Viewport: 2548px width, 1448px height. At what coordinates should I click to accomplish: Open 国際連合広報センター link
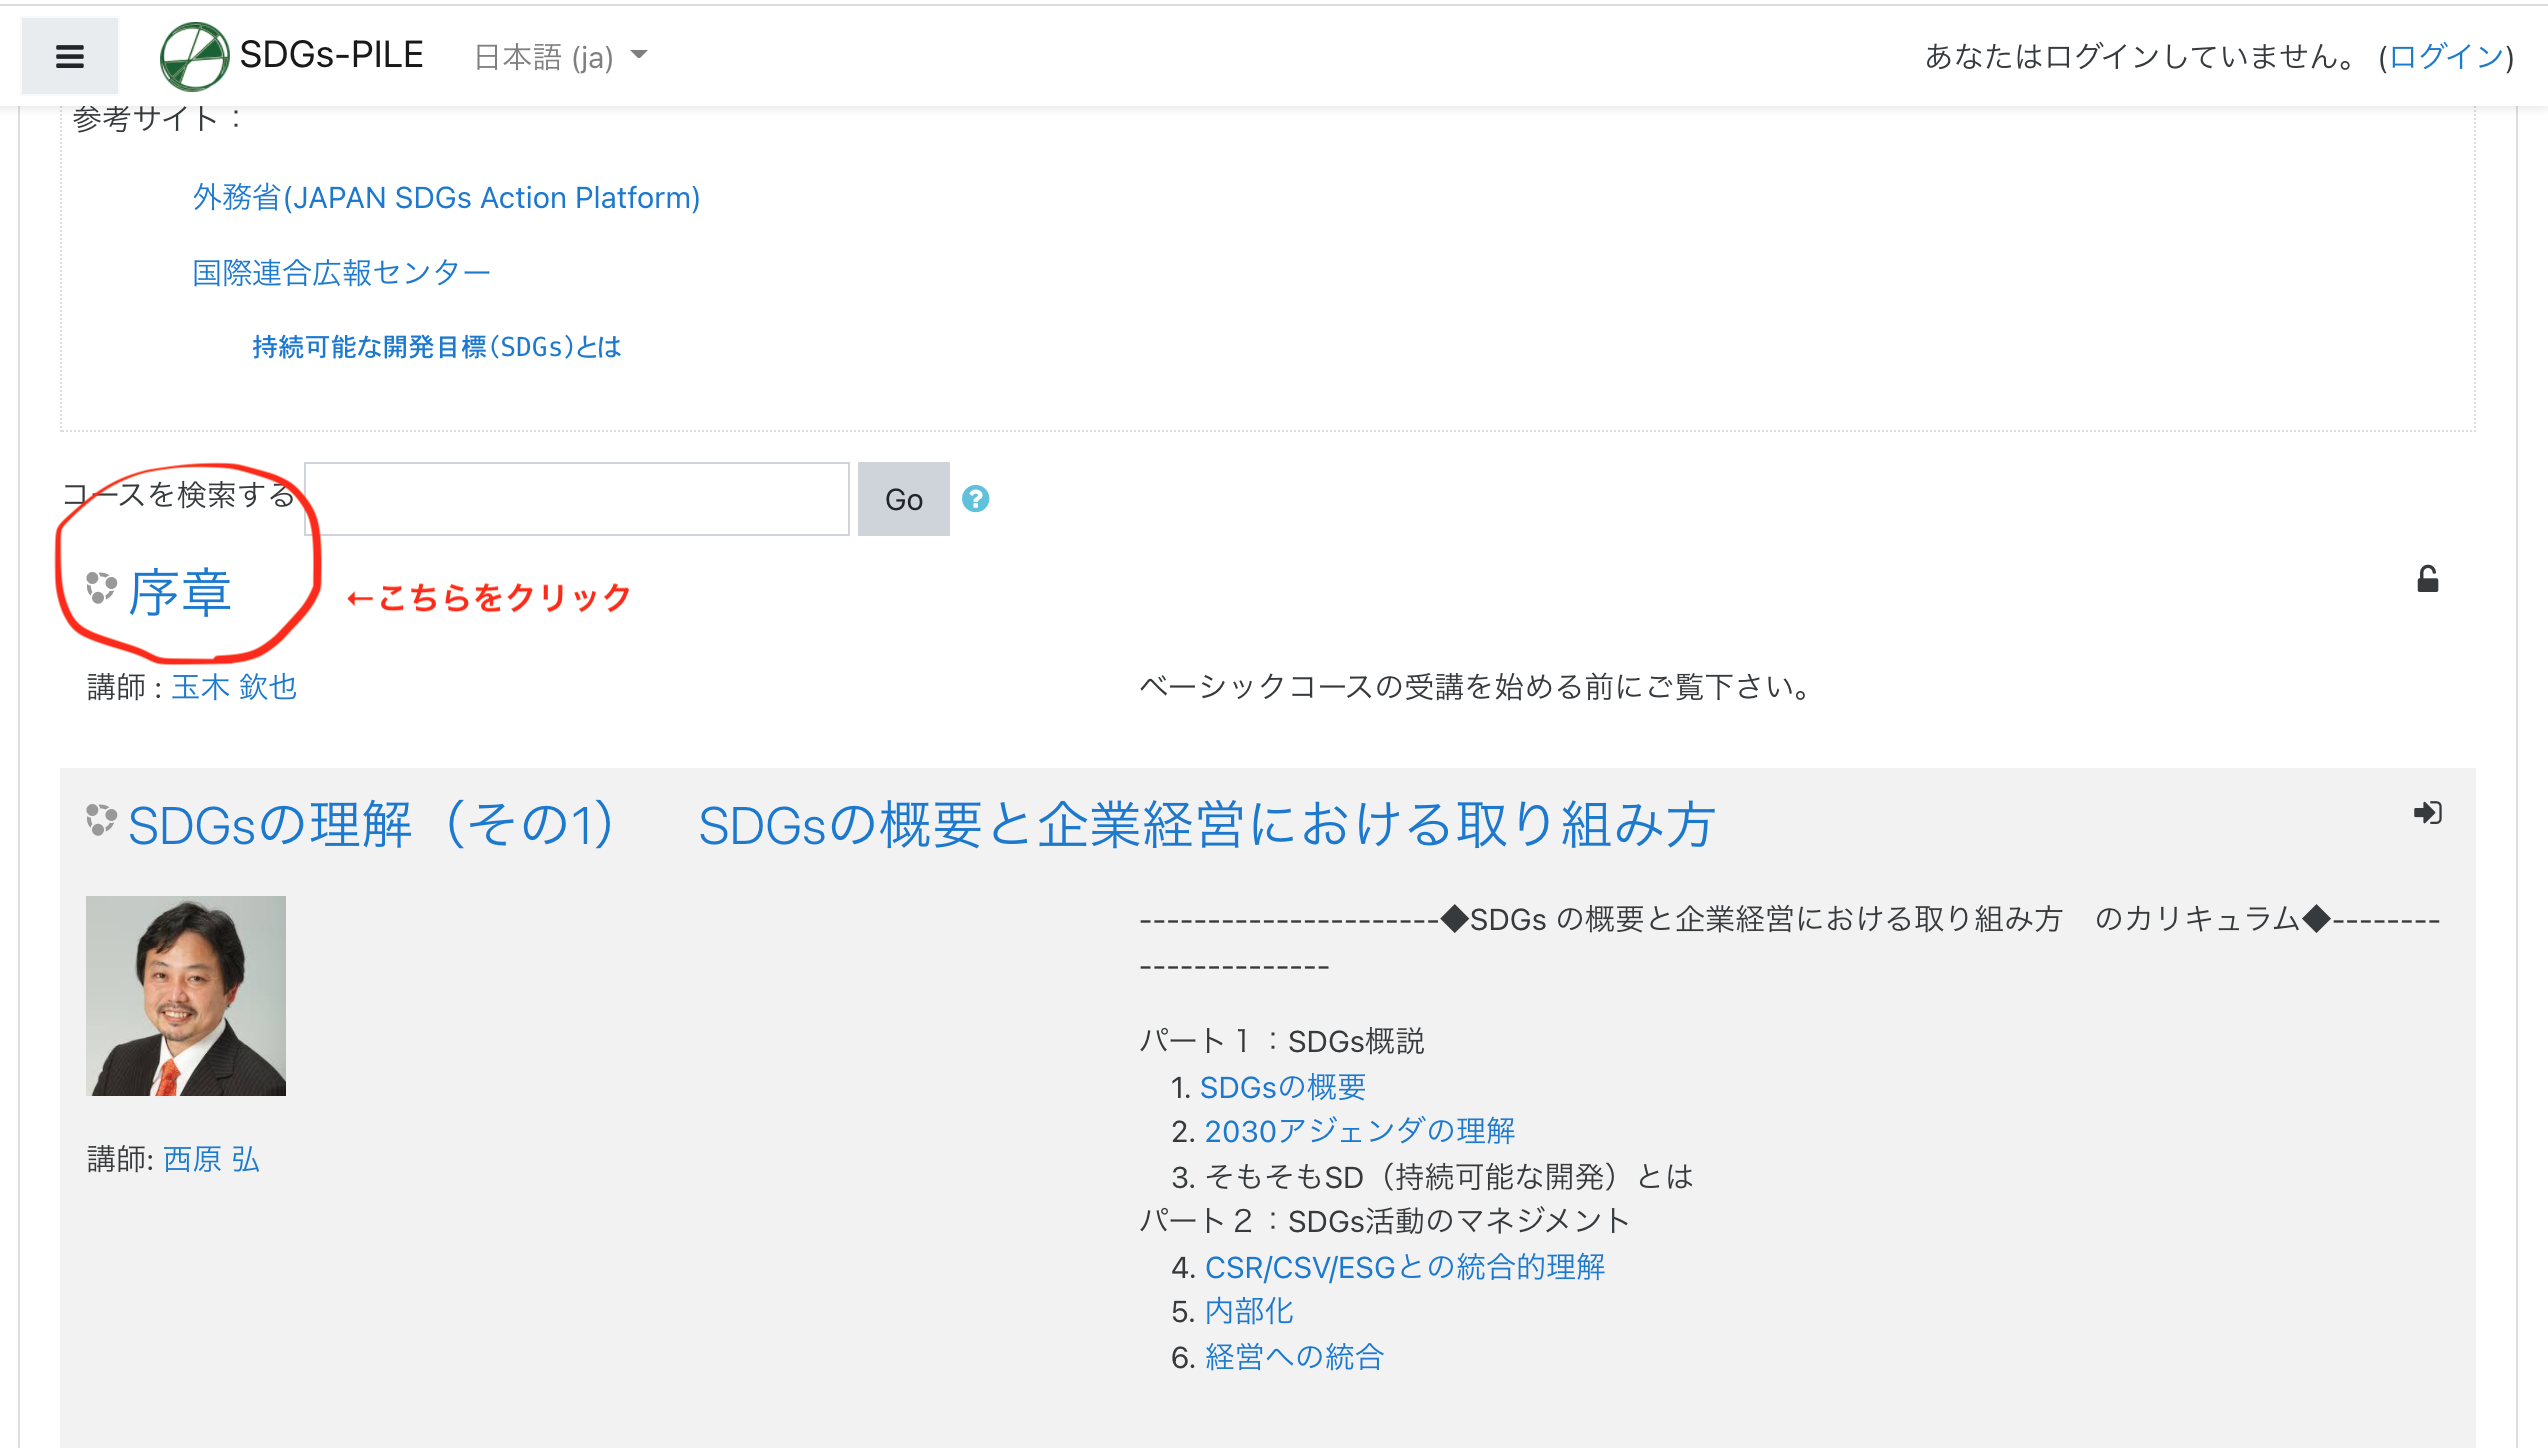(x=341, y=273)
